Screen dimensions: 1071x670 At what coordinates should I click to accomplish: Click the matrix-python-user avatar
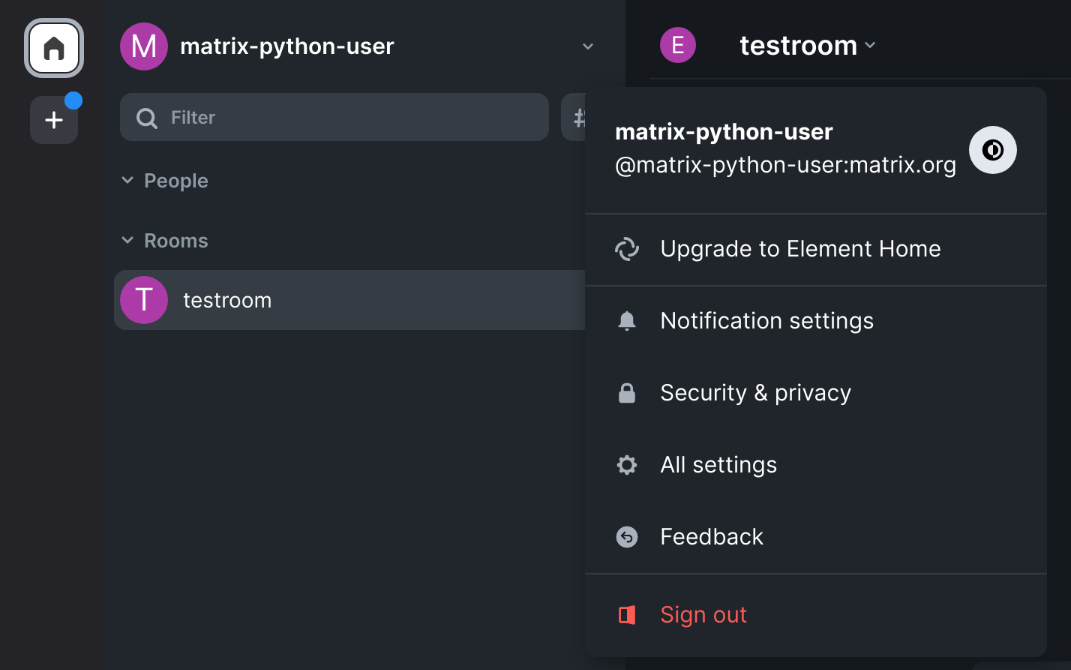click(143, 46)
